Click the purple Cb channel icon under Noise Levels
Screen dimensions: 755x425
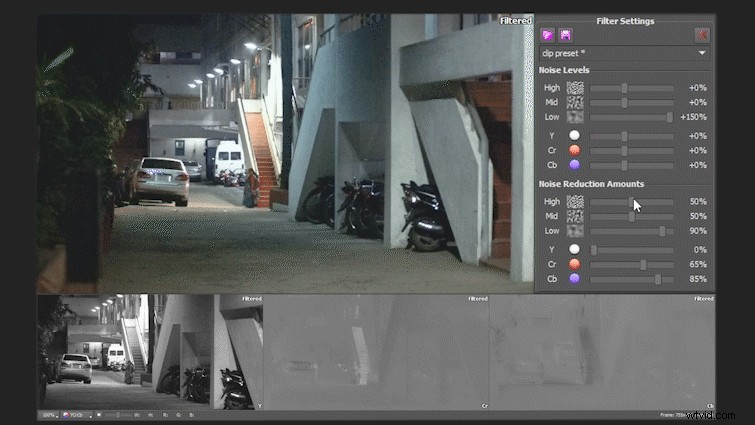tap(574, 165)
